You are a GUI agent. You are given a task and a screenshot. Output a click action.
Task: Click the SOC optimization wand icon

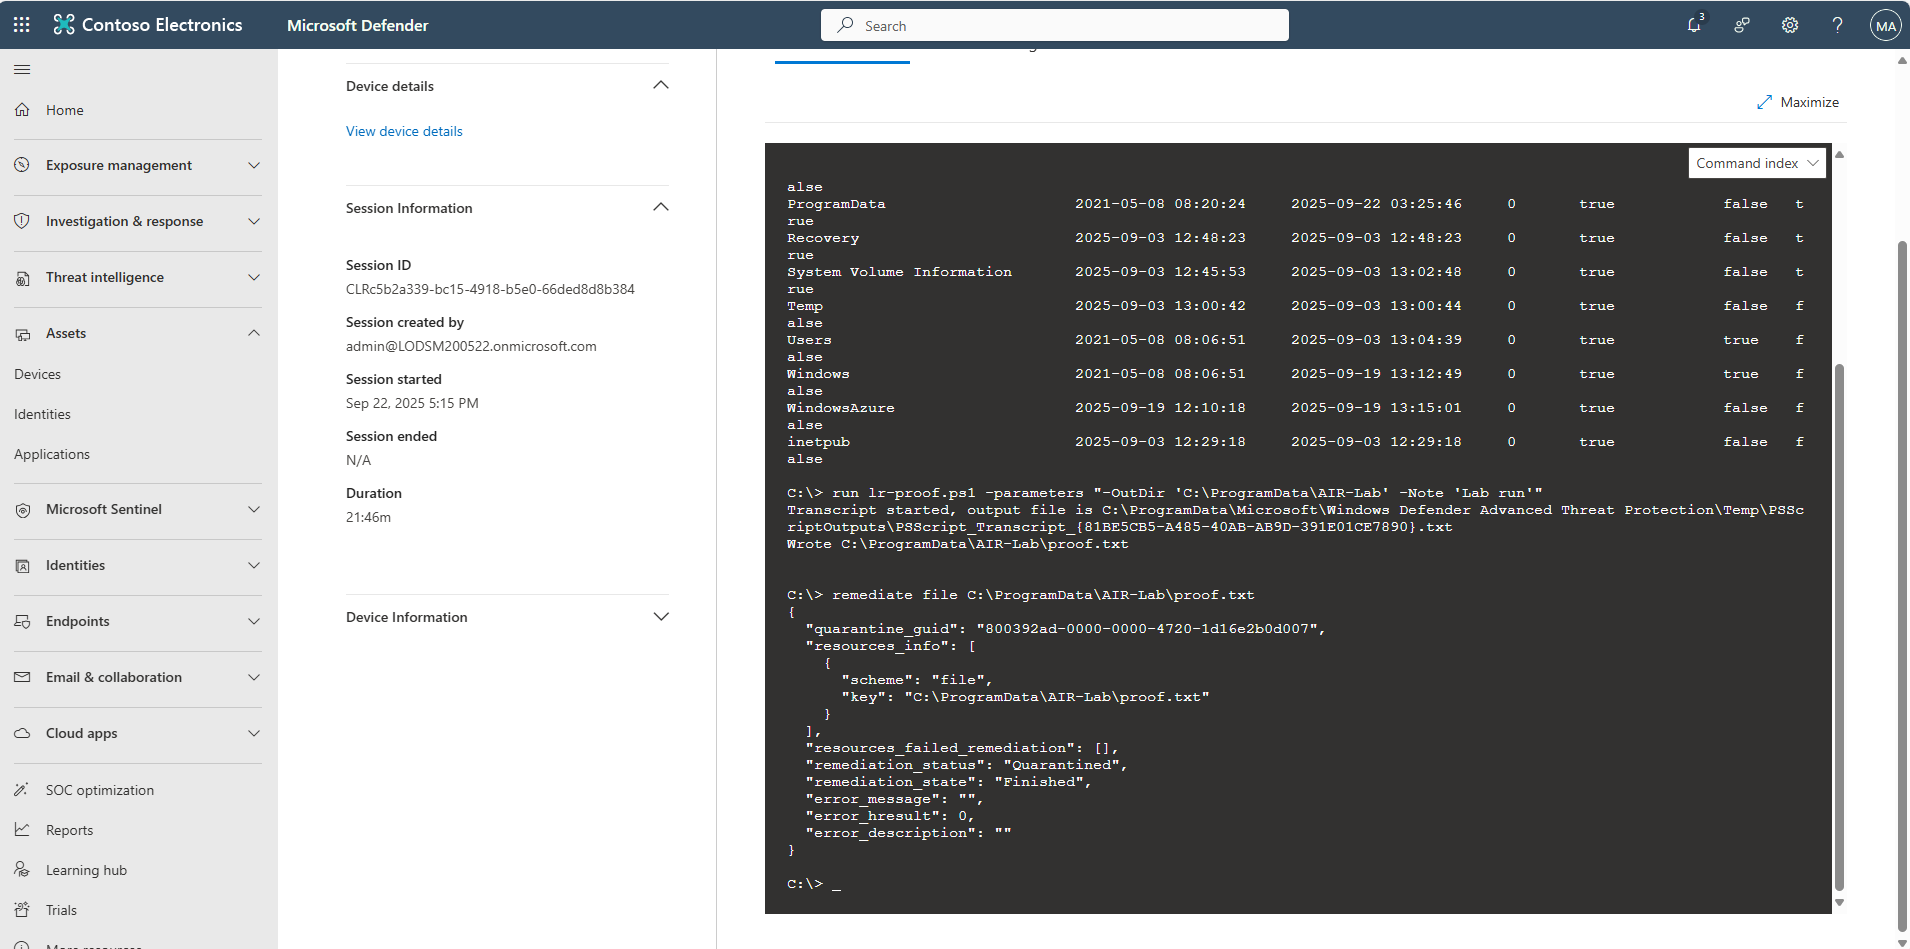tap(22, 790)
